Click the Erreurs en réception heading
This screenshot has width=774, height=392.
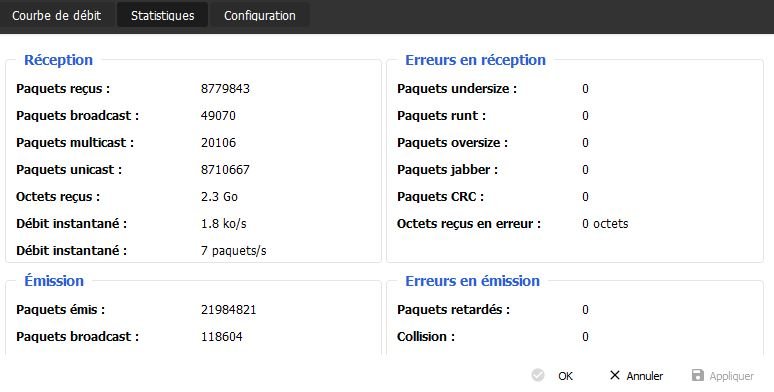pyautogui.click(x=475, y=60)
